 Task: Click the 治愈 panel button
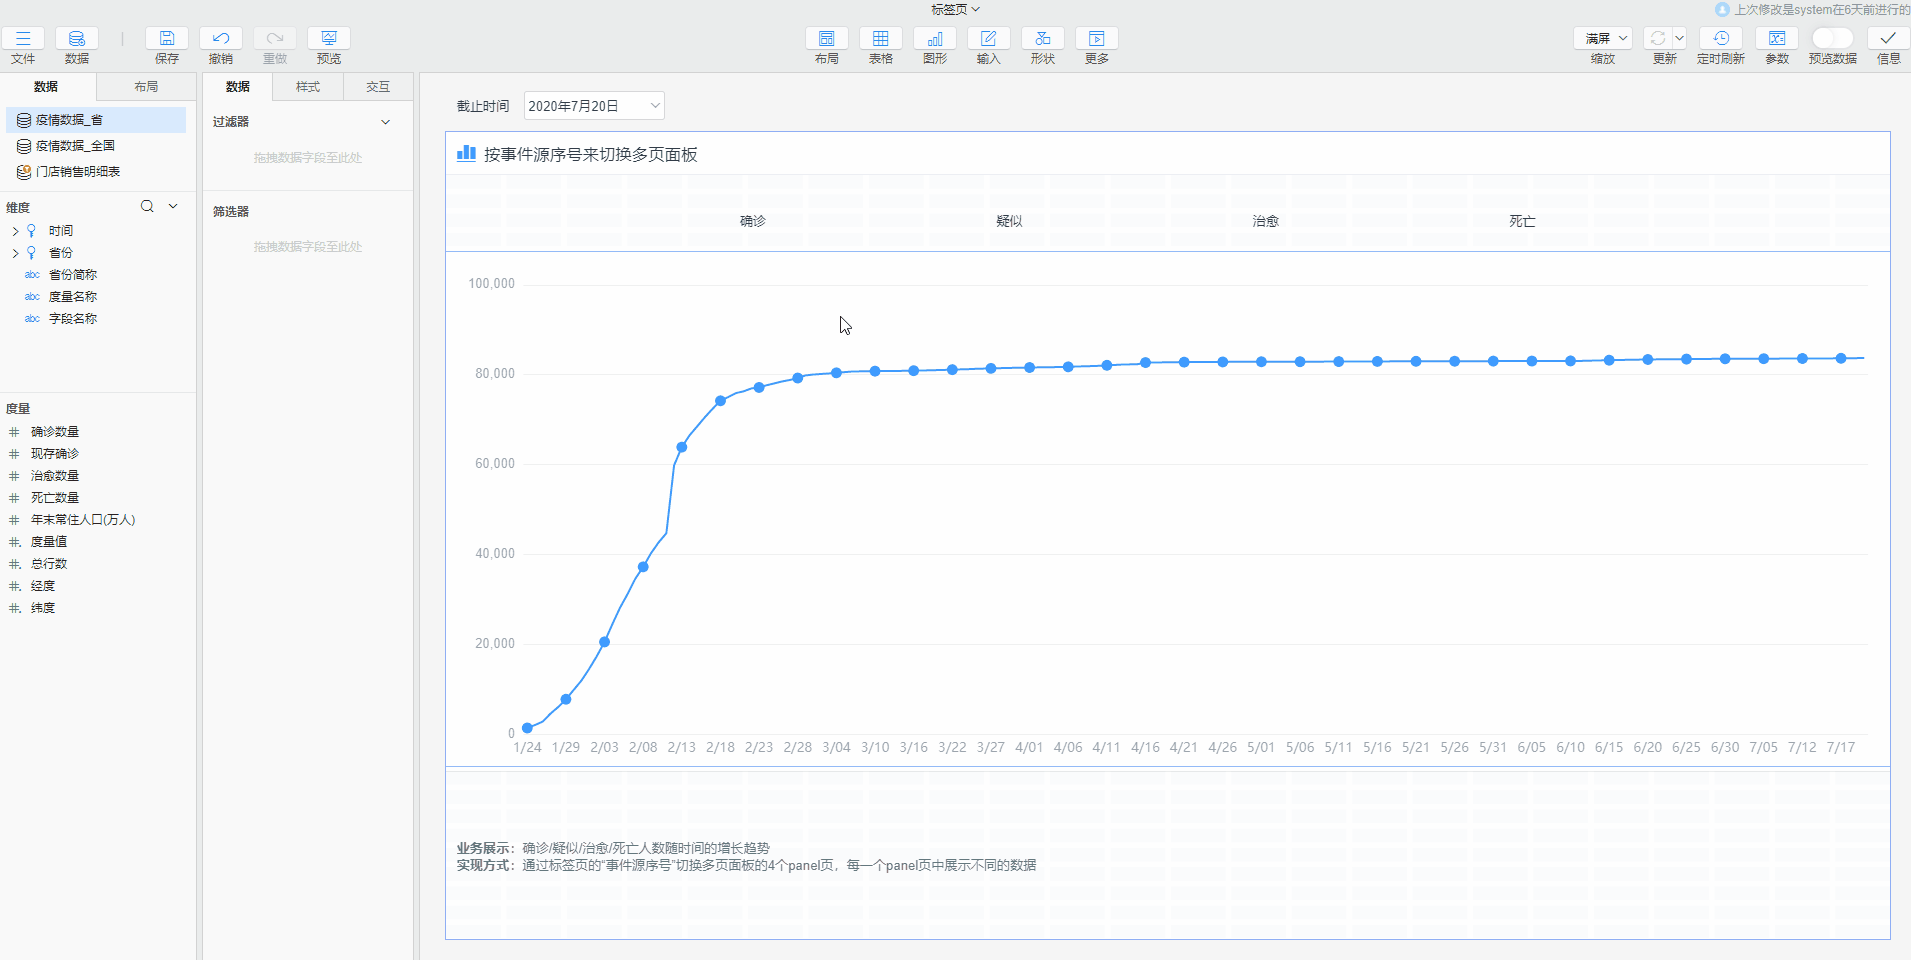pyautogui.click(x=1265, y=221)
